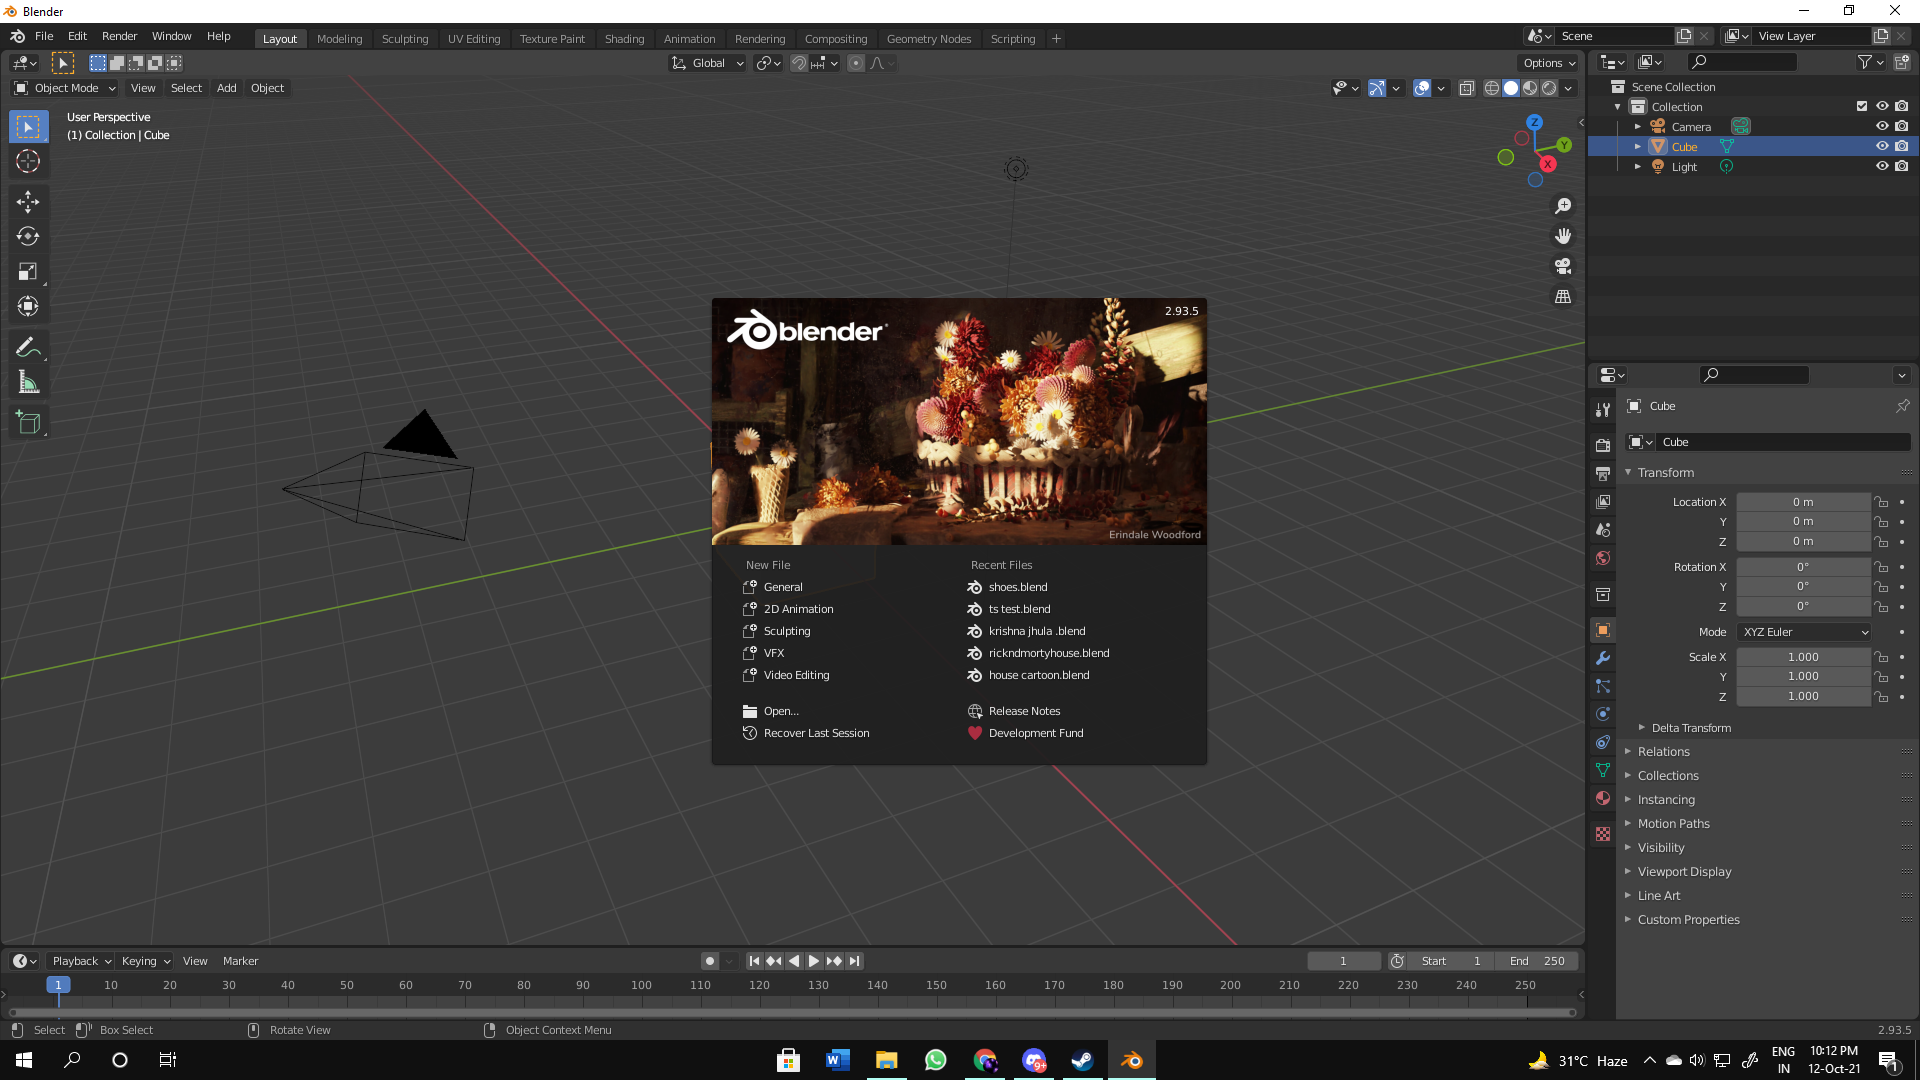Image resolution: width=1920 pixels, height=1080 pixels.
Task: Activate the Annotate pencil tool
Action: [28, 347]
